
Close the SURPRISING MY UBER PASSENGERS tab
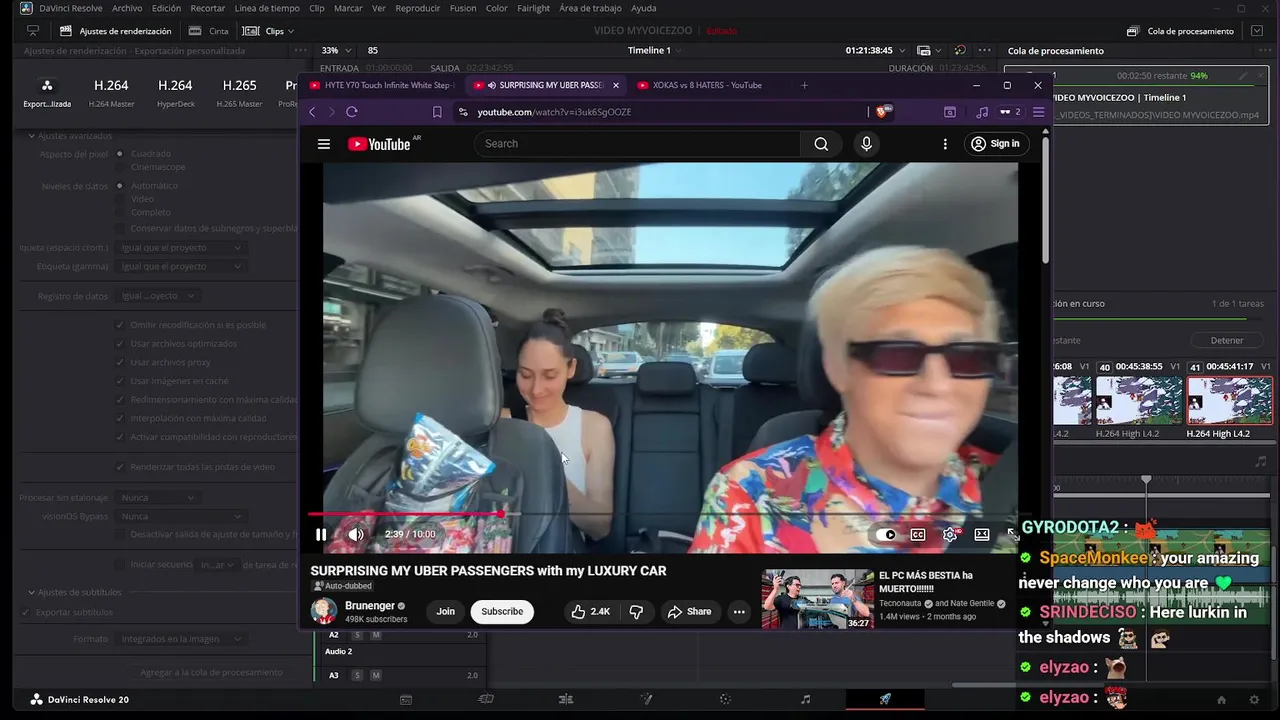click(x=616, y=85)
